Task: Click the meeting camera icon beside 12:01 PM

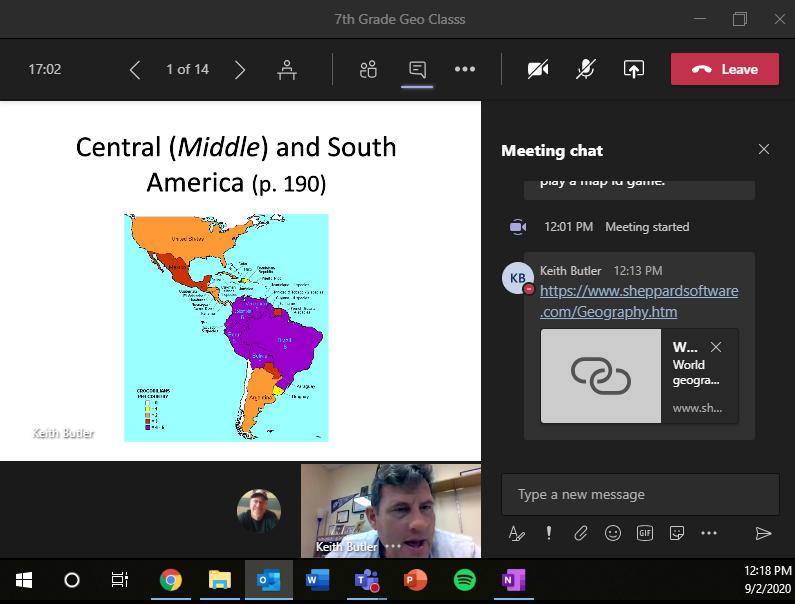Action: (518, 227)
